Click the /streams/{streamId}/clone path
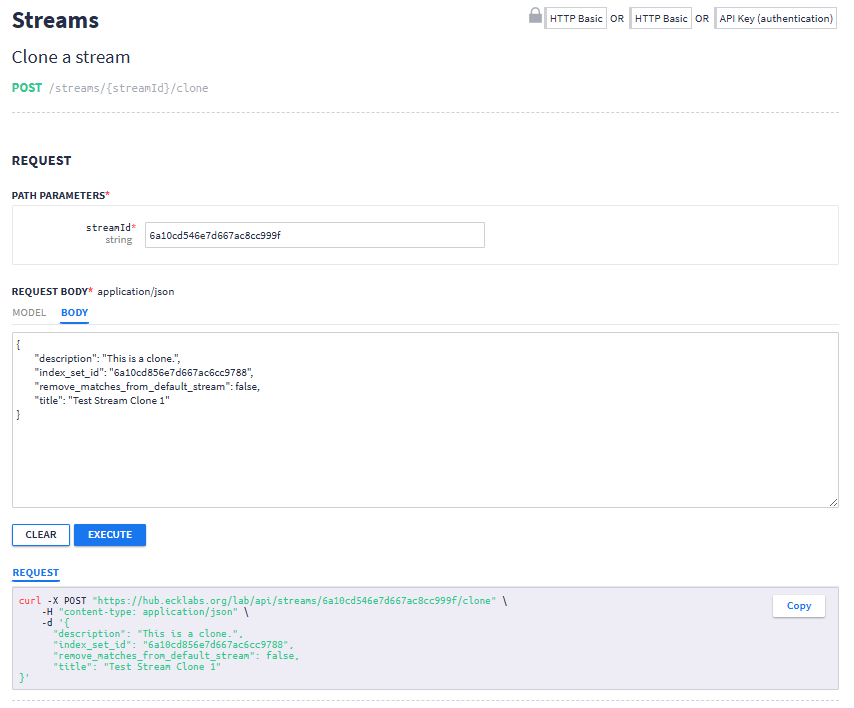Screen dimensions: 854x708 (129, 88)
